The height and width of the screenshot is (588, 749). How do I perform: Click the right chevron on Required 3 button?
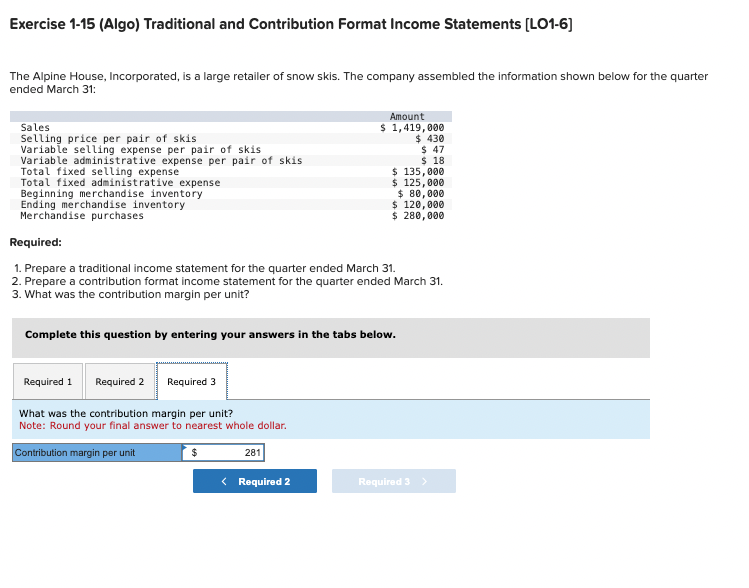click(x=424, y=481)
